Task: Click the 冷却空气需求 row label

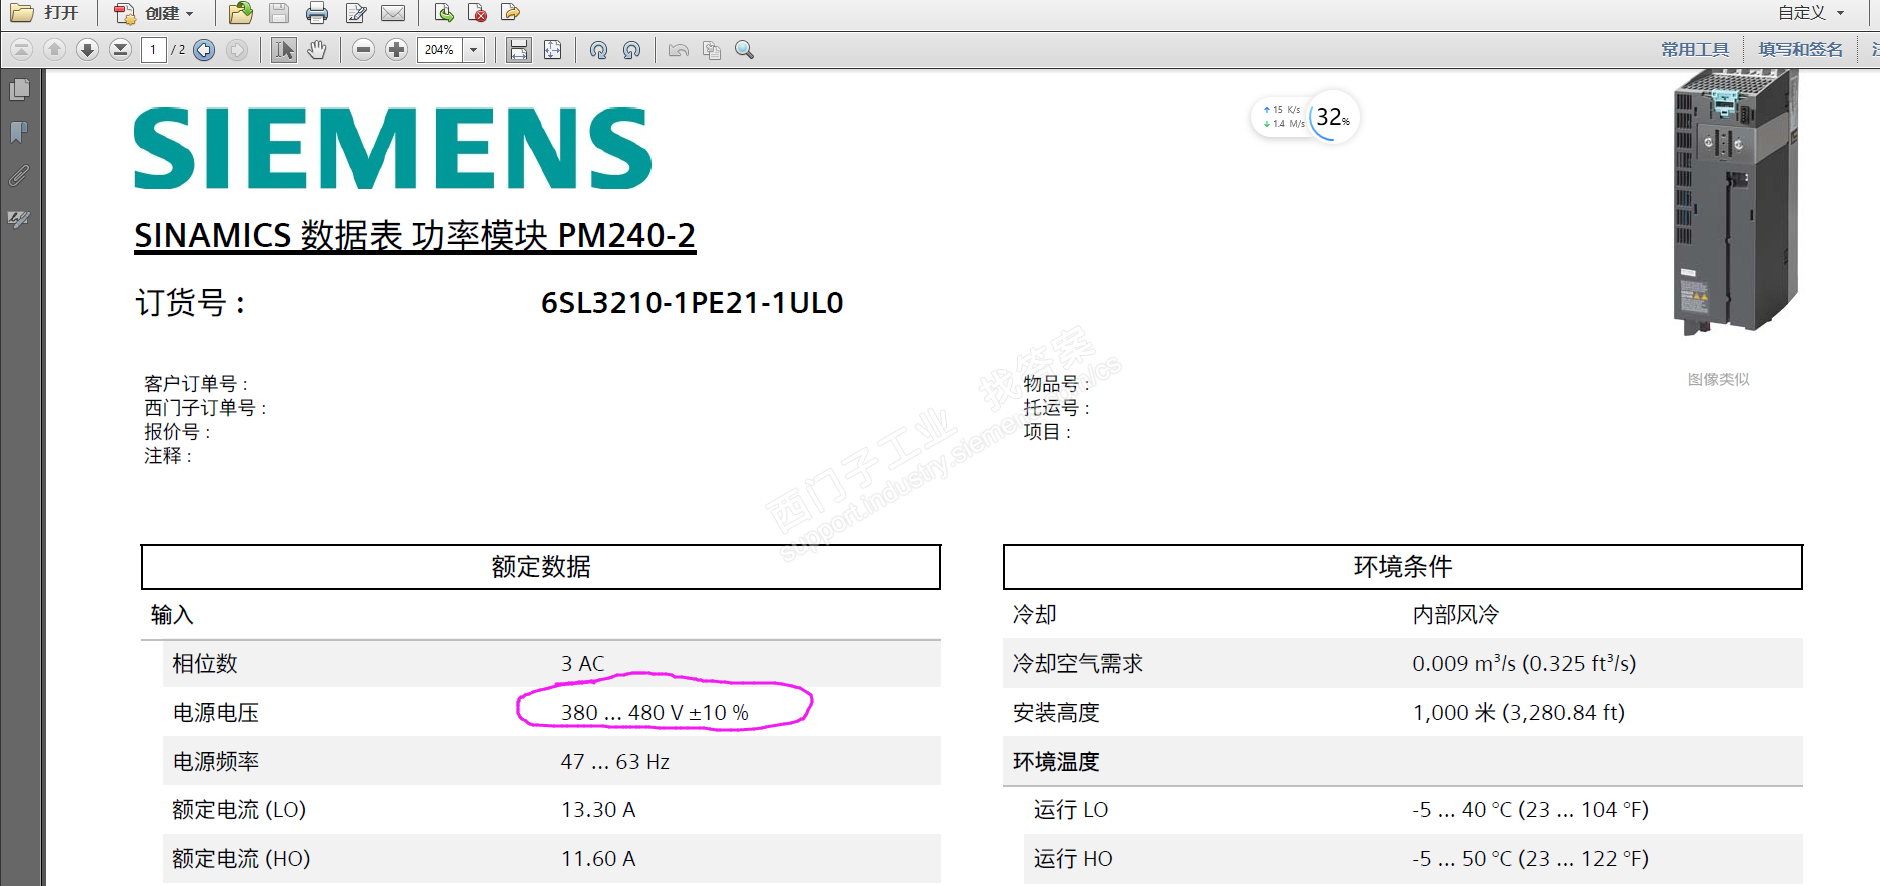Action: (1078, 664)
